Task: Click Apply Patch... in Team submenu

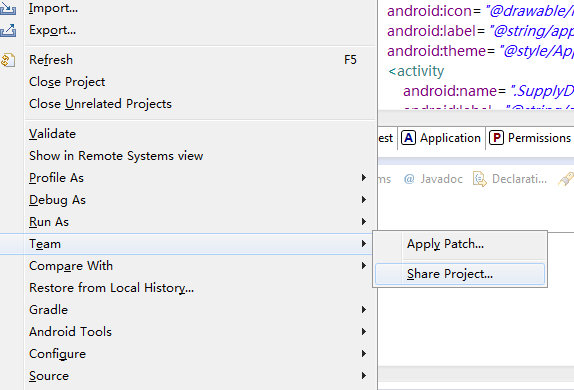Action: [460, 244]
